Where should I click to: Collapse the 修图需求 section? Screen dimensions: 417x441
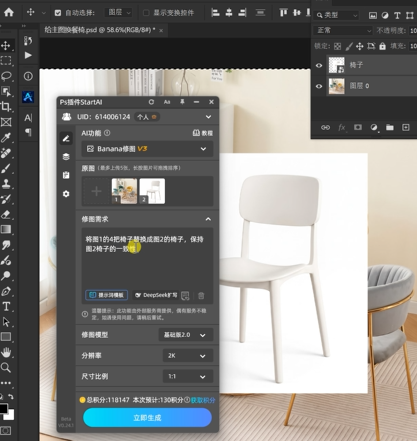point(208,219)
